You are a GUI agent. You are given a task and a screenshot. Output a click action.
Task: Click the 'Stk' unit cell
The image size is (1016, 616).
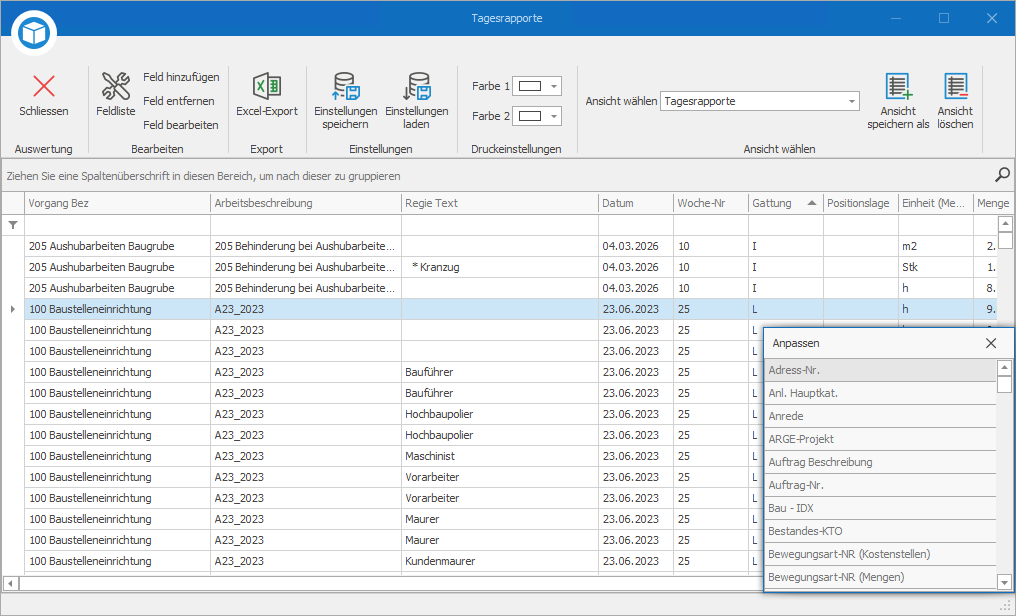click(x=936, y=267)
